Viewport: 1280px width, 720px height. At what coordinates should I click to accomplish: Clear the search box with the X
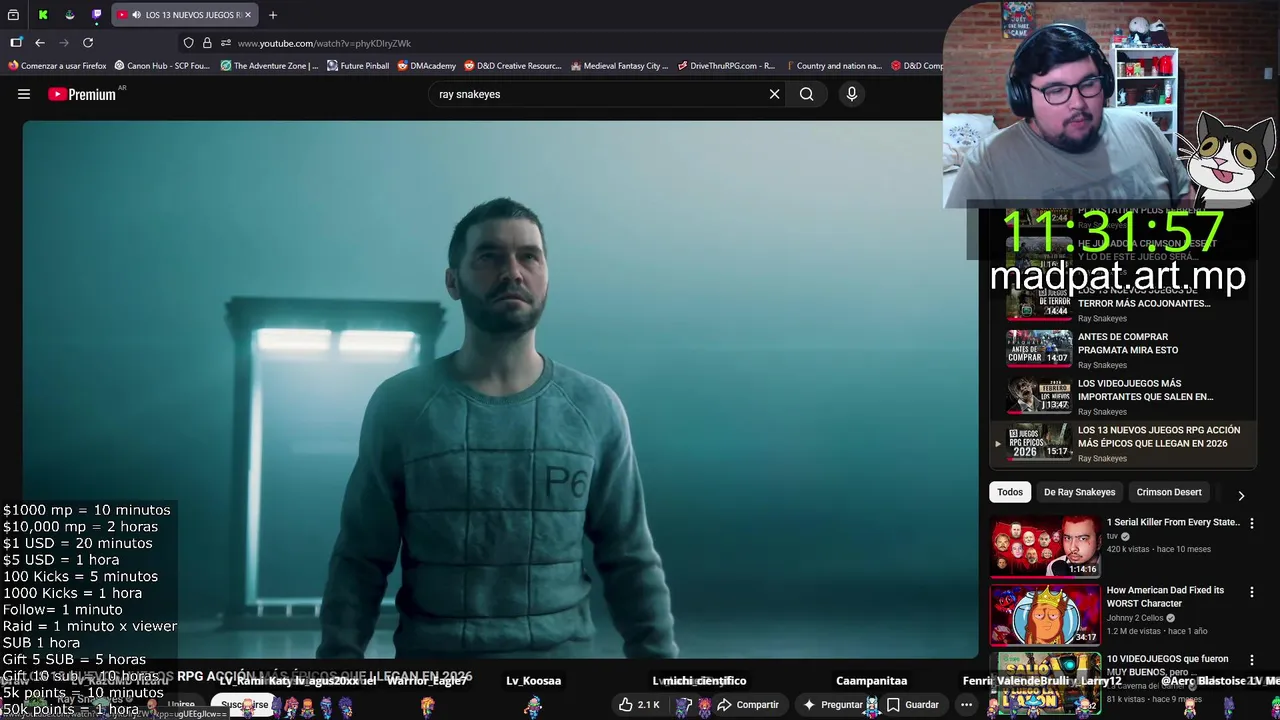click(x=774, y=94)
